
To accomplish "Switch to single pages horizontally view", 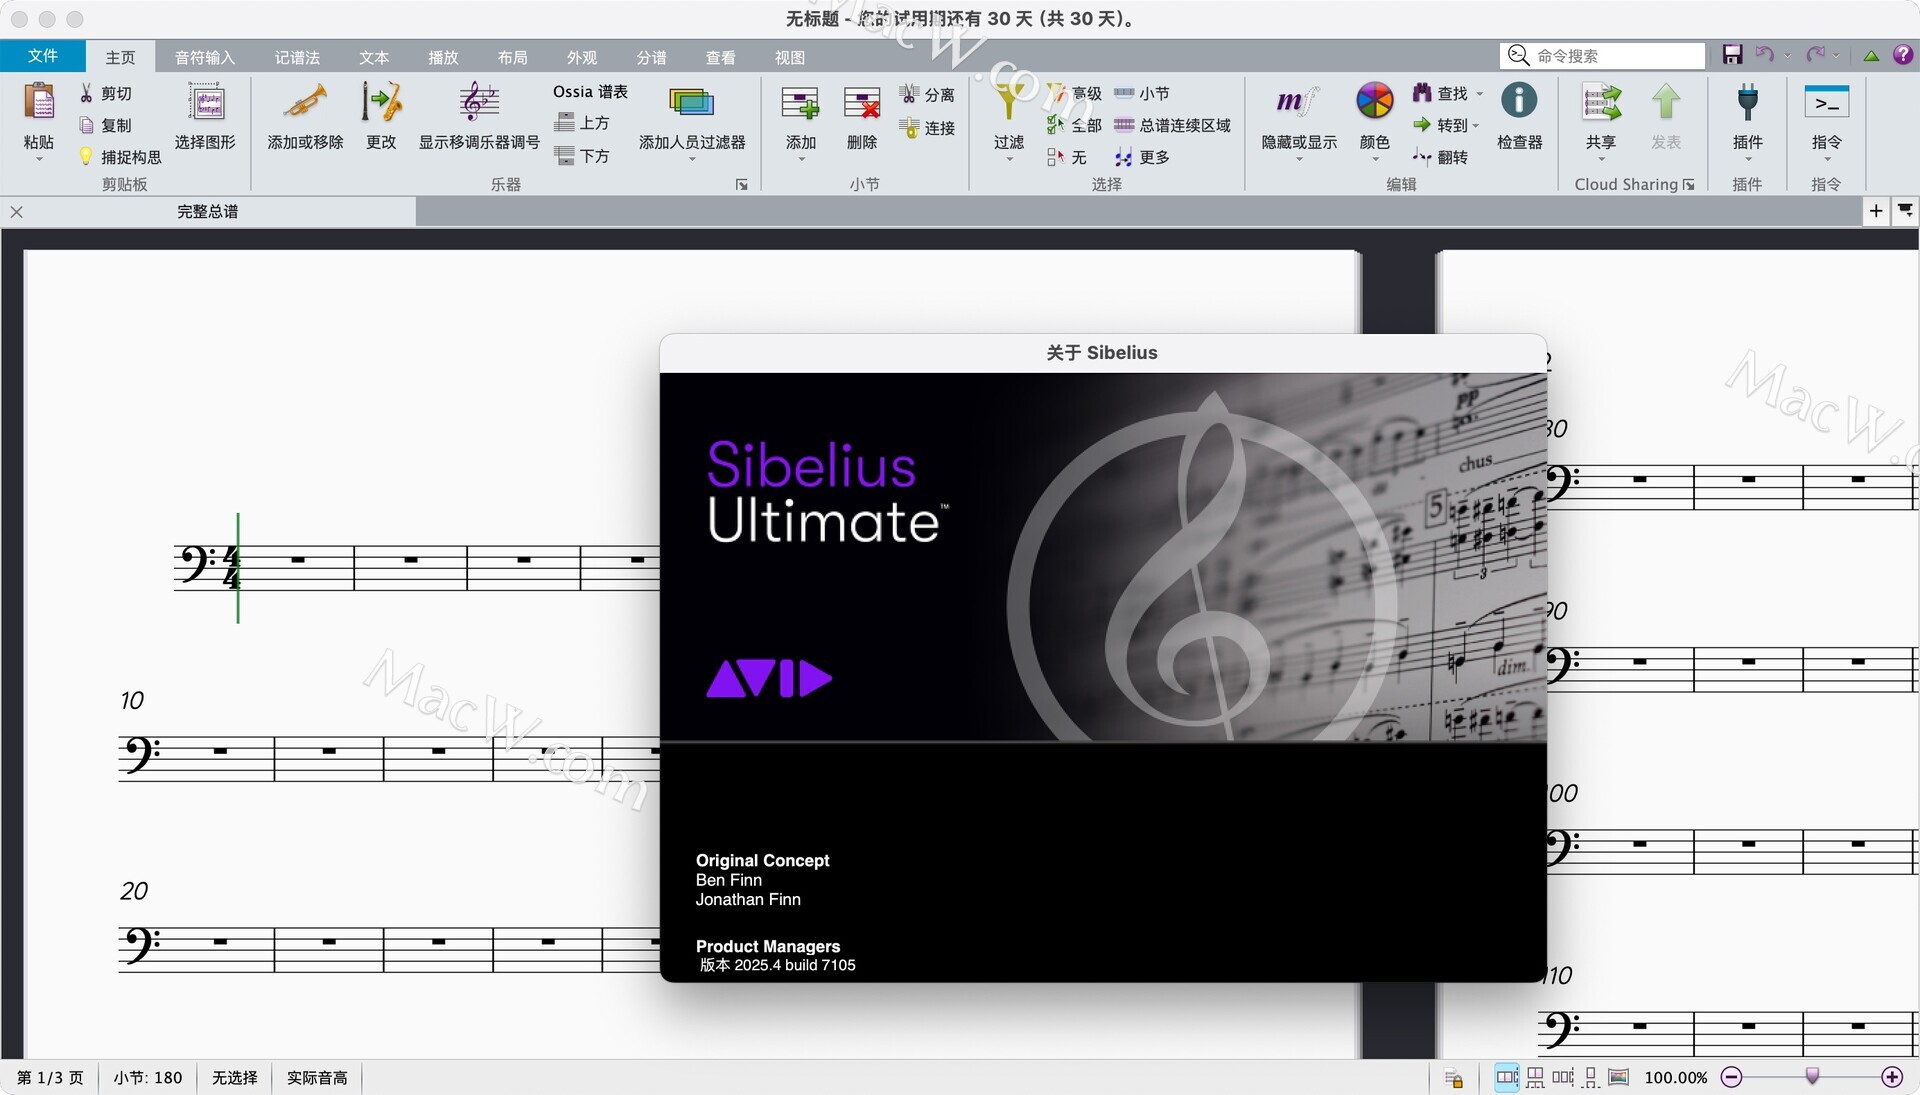I will [1562, 1077].
